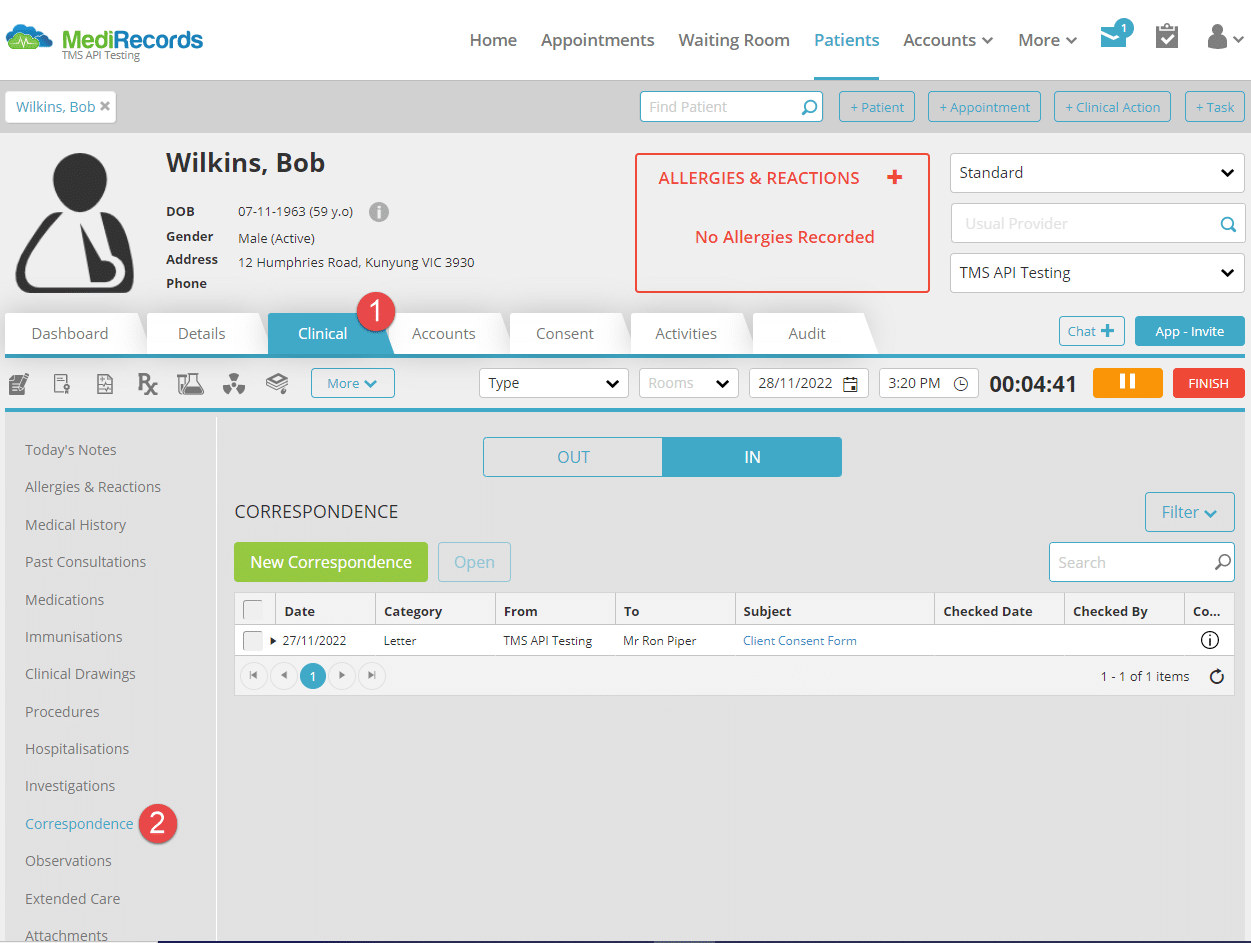Viewport: 1251px width, 943px height.
Task: Open the More dropdown in the clinical toolbar
Action: point(352,383)
